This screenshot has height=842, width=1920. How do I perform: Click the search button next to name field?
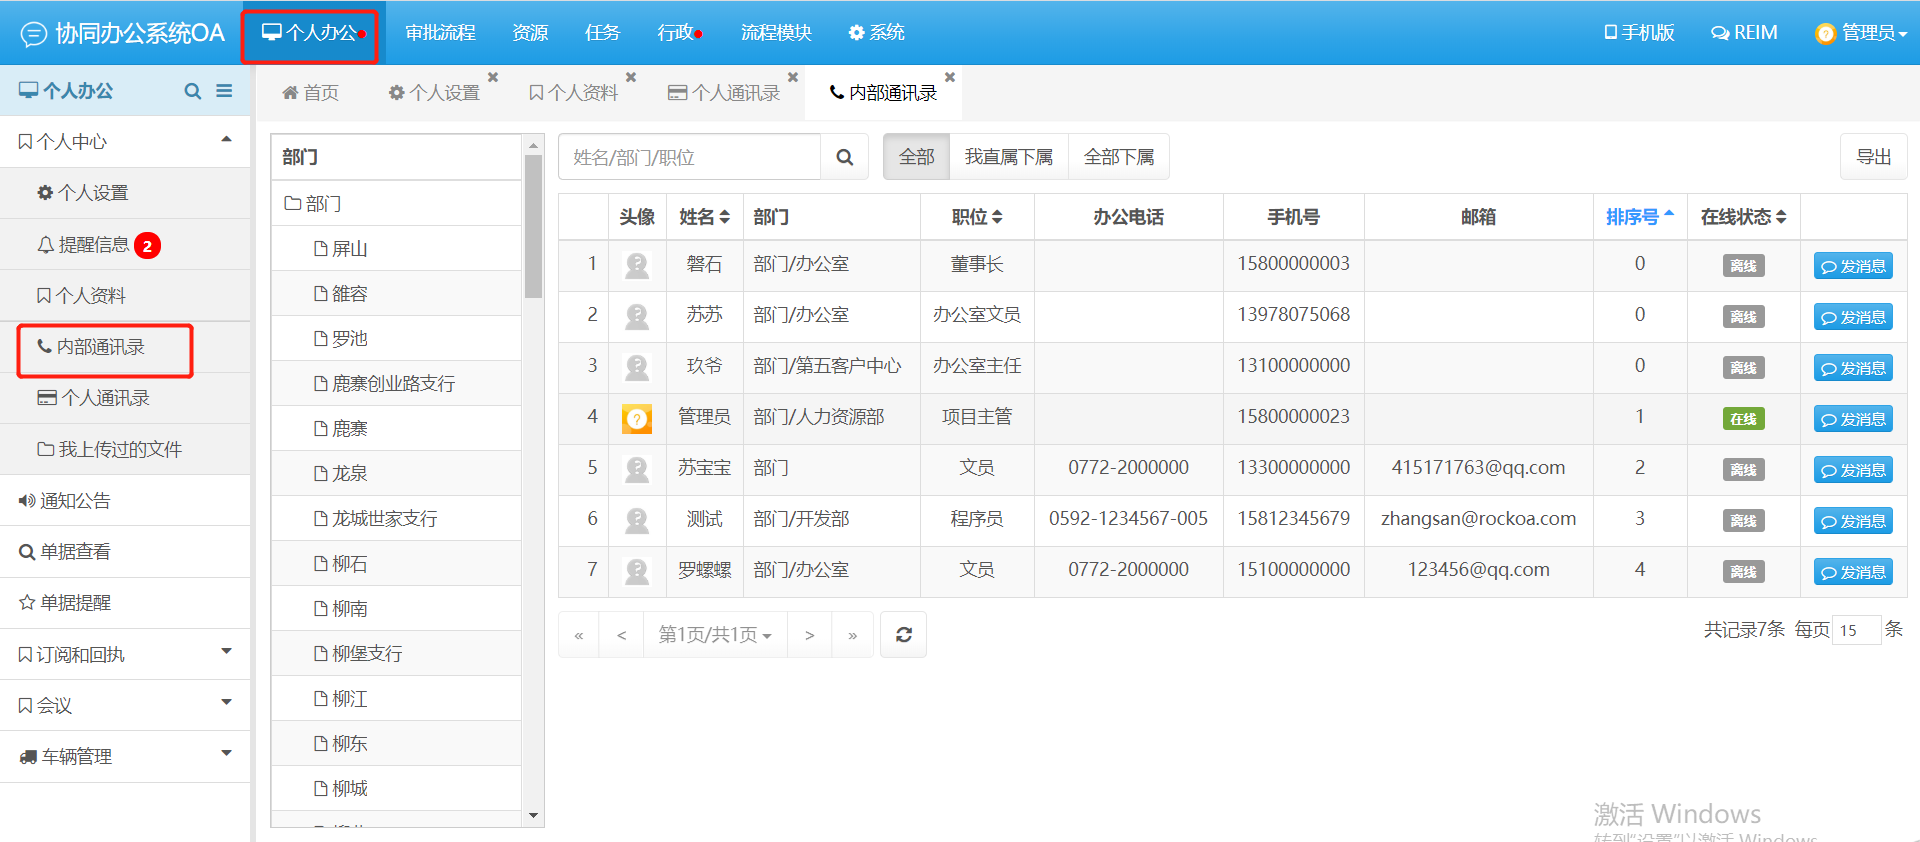[x=845, y=157]
